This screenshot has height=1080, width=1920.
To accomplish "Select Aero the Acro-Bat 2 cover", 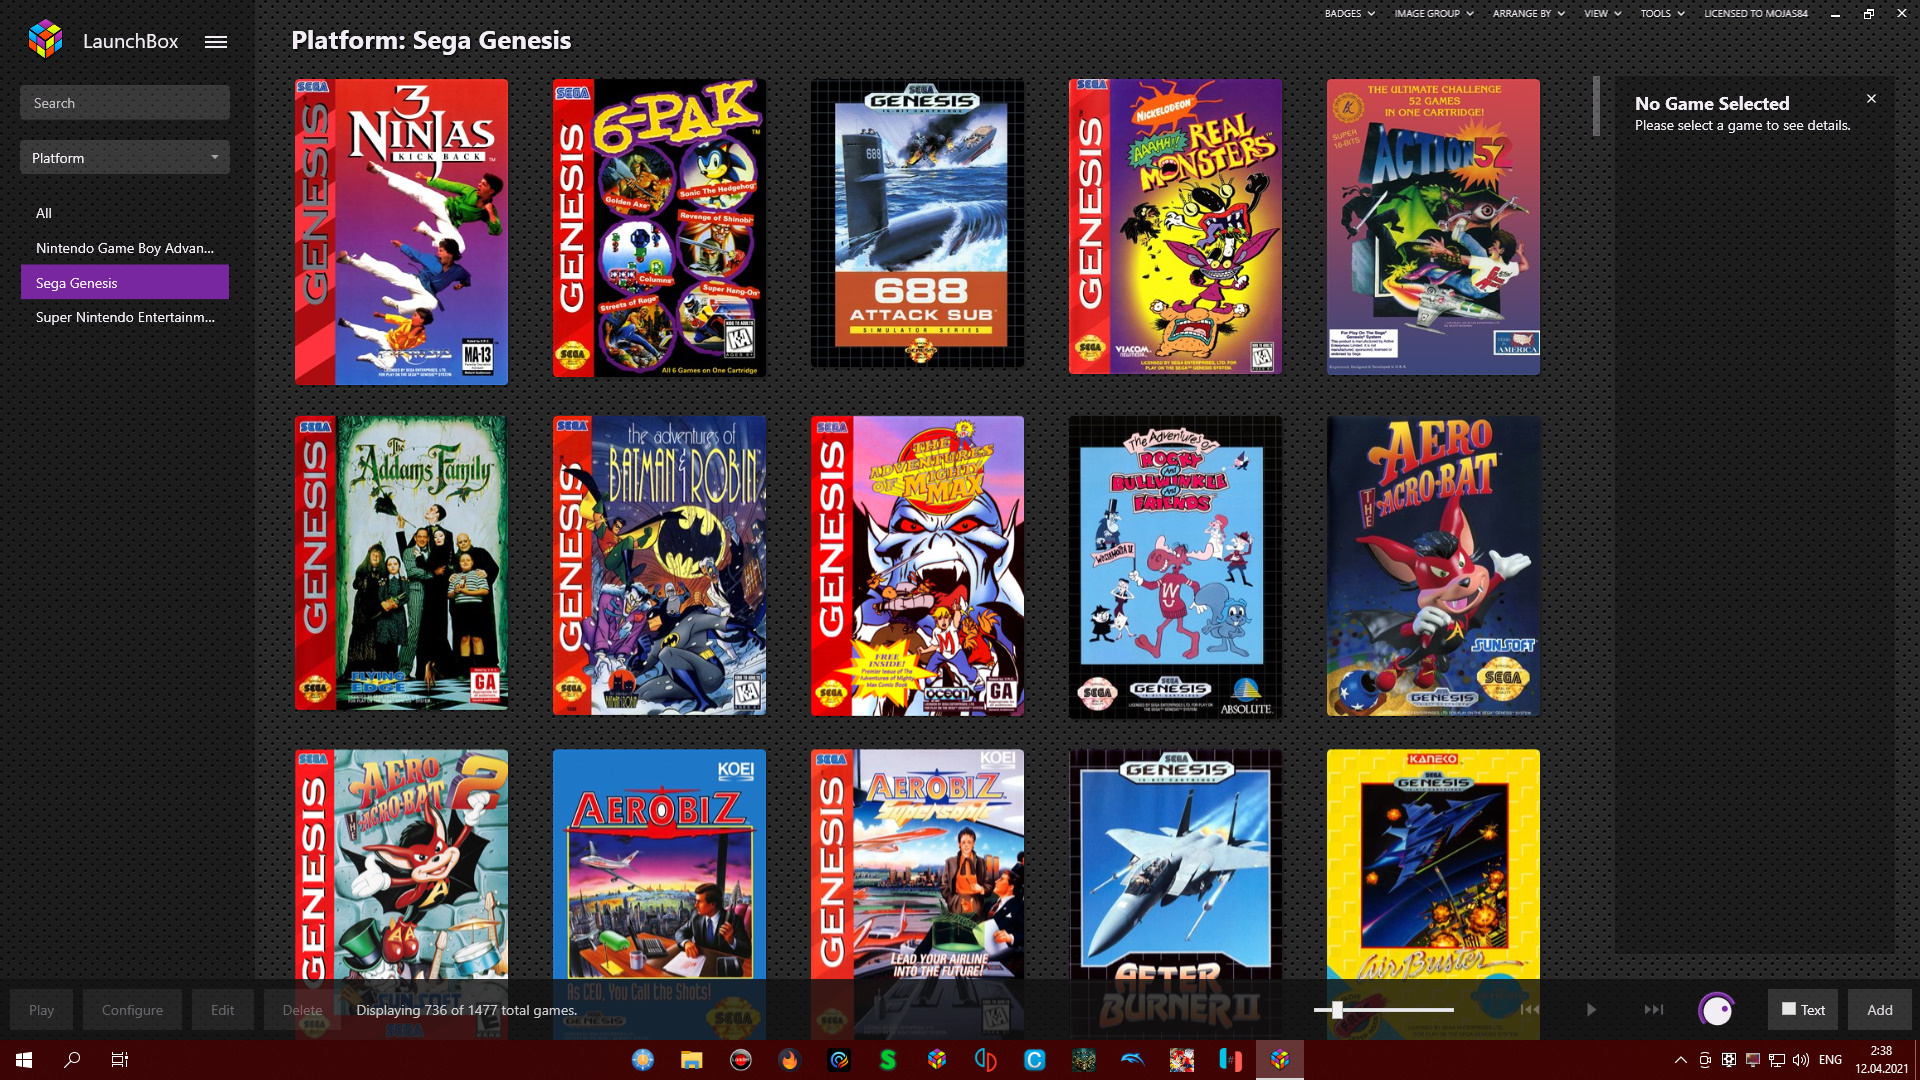I will [401, 865].
